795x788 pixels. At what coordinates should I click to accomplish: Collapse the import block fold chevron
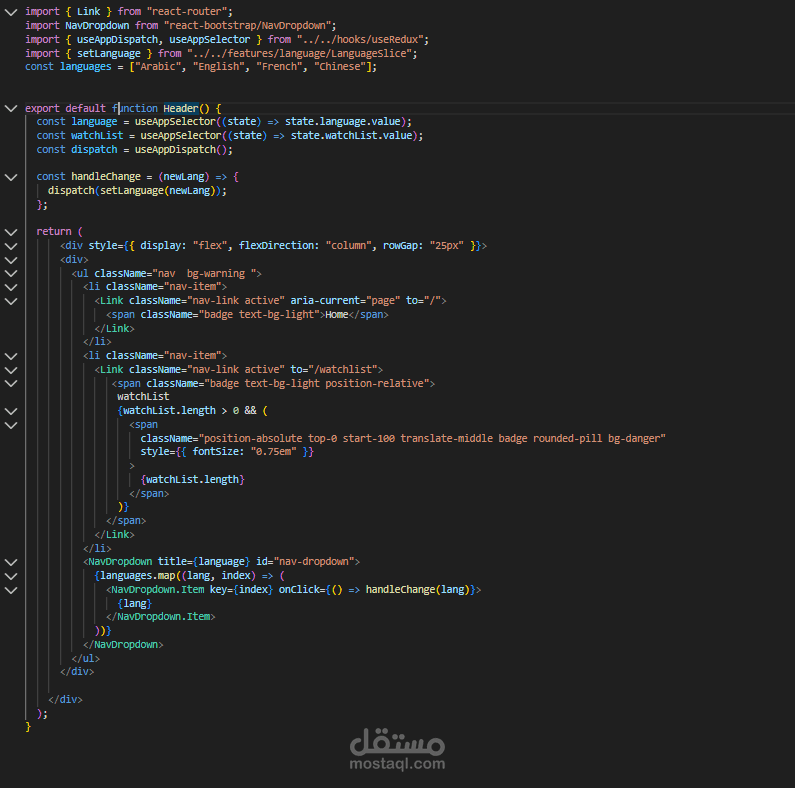click(11, 12)
